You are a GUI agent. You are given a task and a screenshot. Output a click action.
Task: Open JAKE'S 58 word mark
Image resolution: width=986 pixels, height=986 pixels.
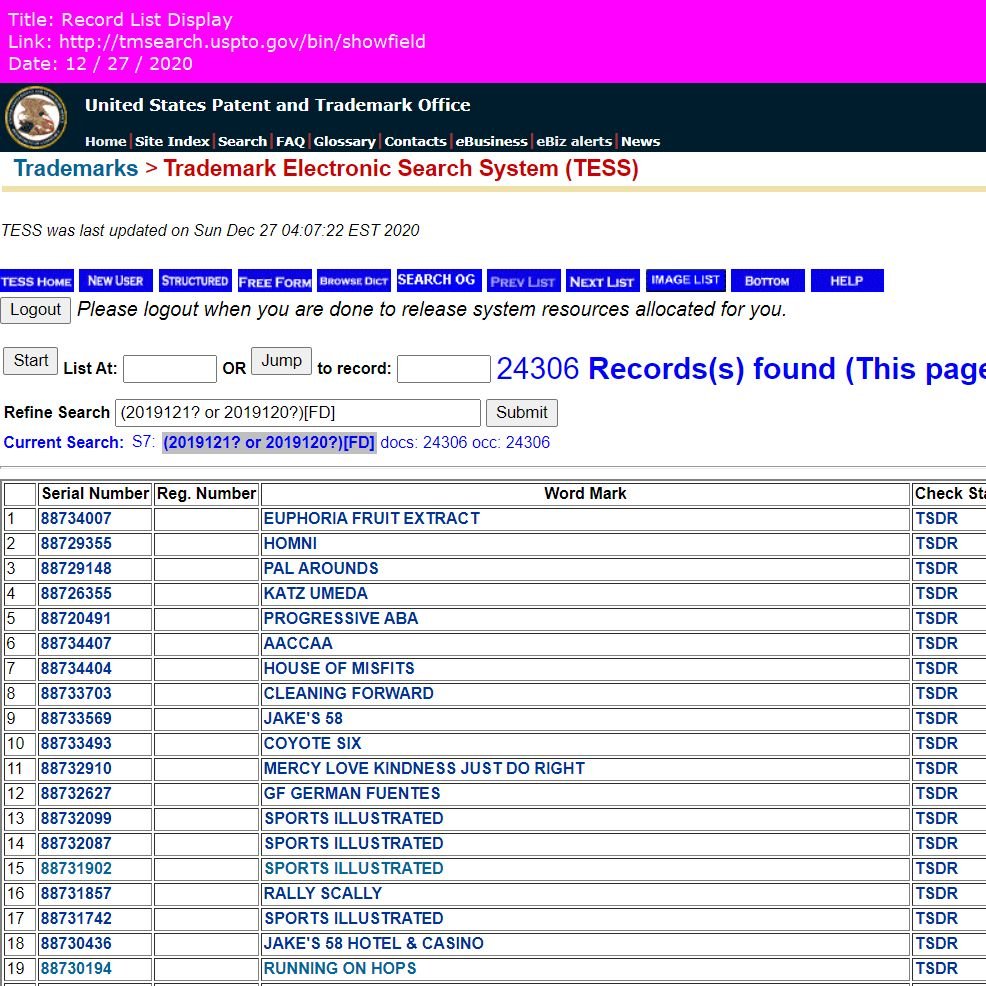click(x=303, y=719)
